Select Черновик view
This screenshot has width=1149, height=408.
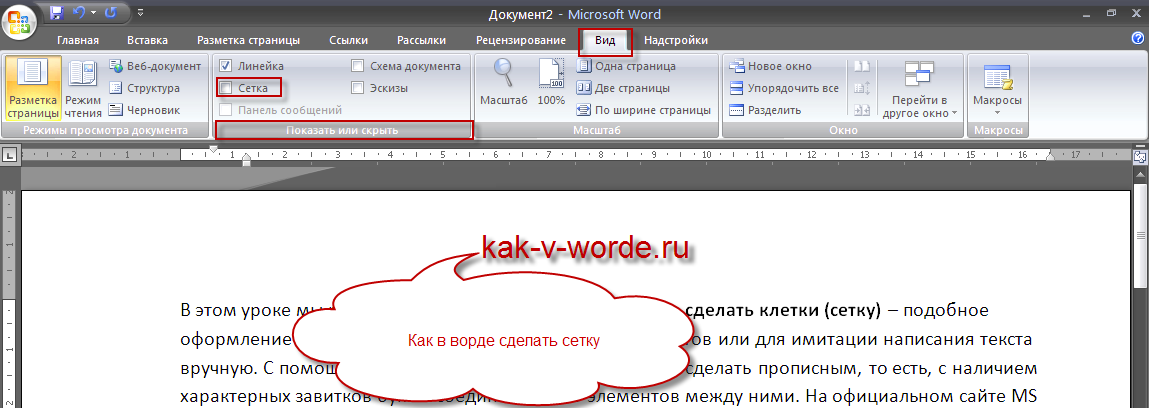point(144,110)
